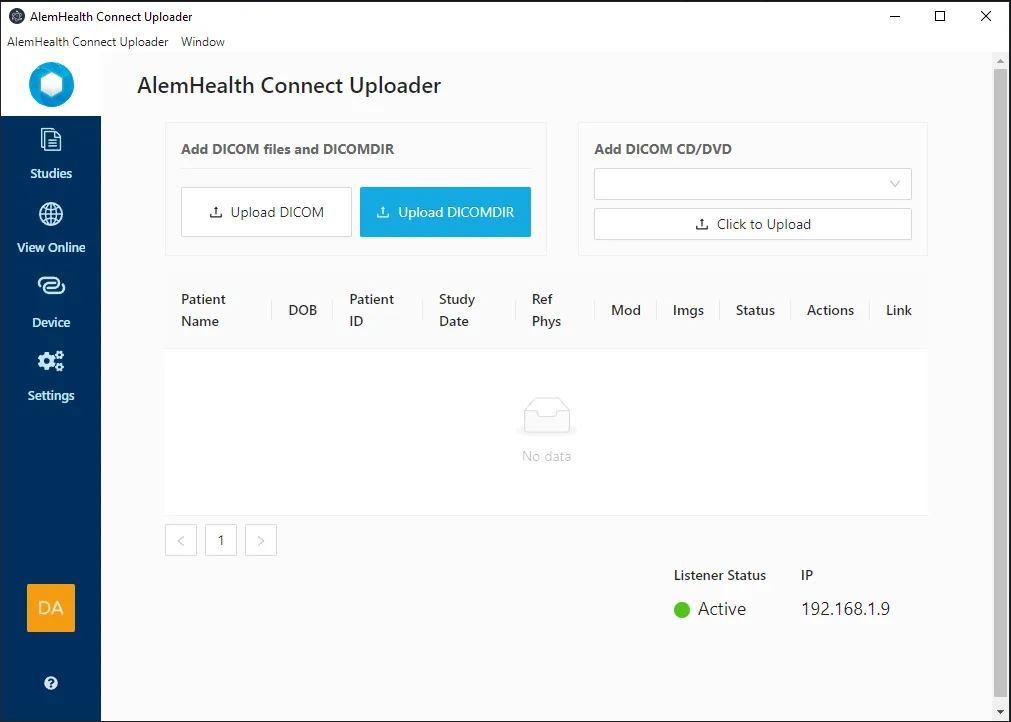Click the Patient ID column header

tap(371, 310)
